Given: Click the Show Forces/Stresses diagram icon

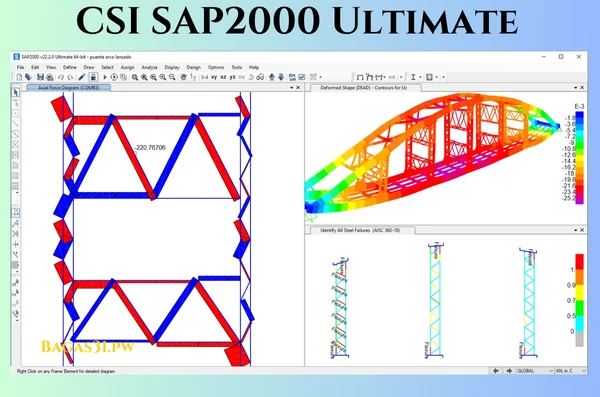Looking at the screenshot, I should [x=380, y=77].
